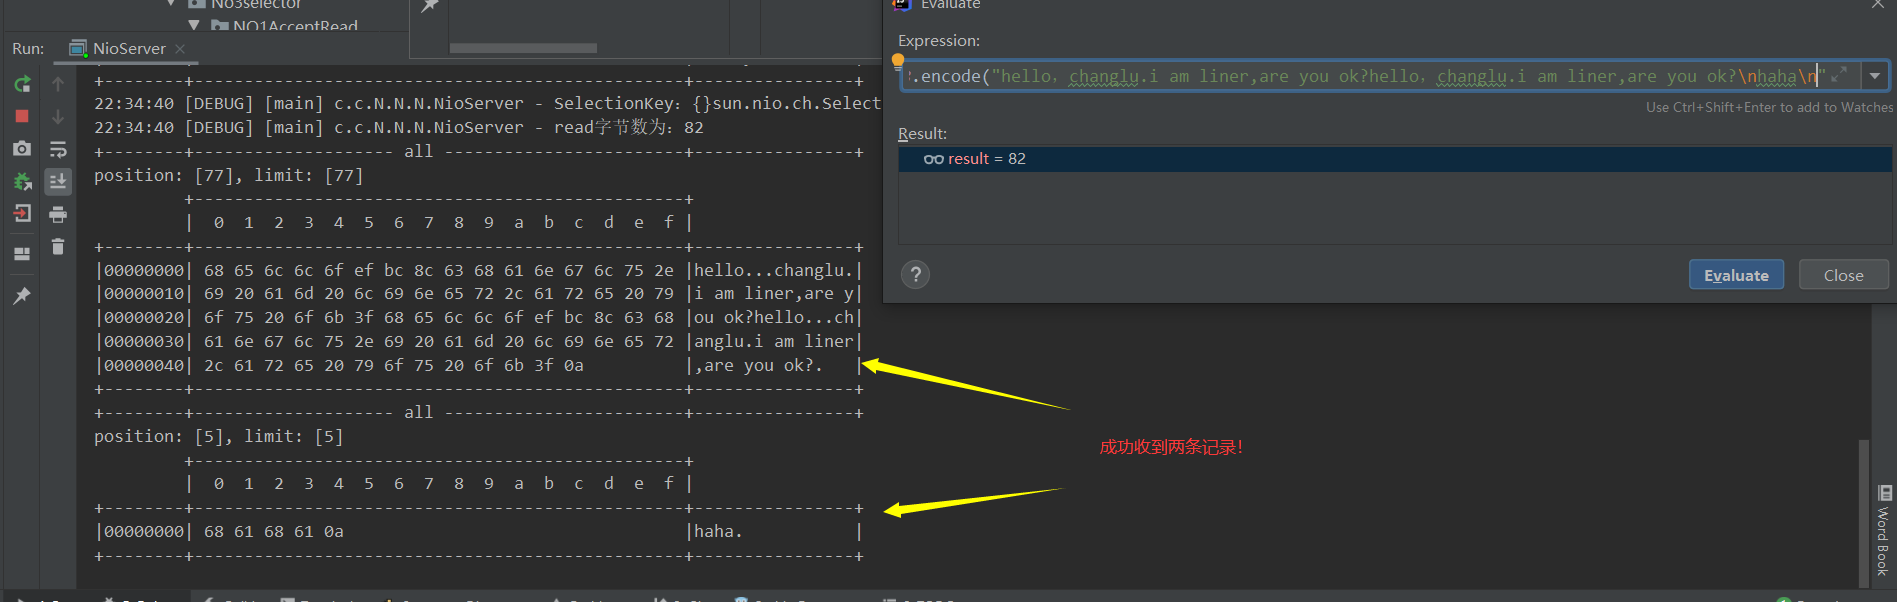This screenshot has width=1897, height=602.
Task: Stop the running NioServer process
Action: 22,116
